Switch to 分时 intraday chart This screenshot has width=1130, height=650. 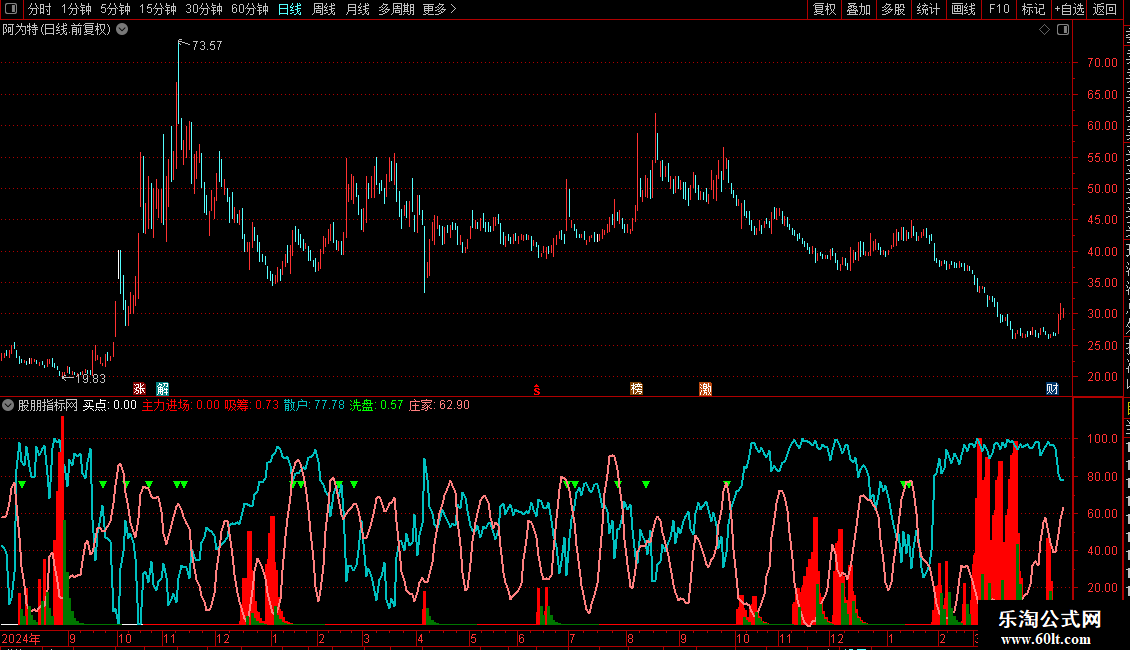tap(40, 9)
